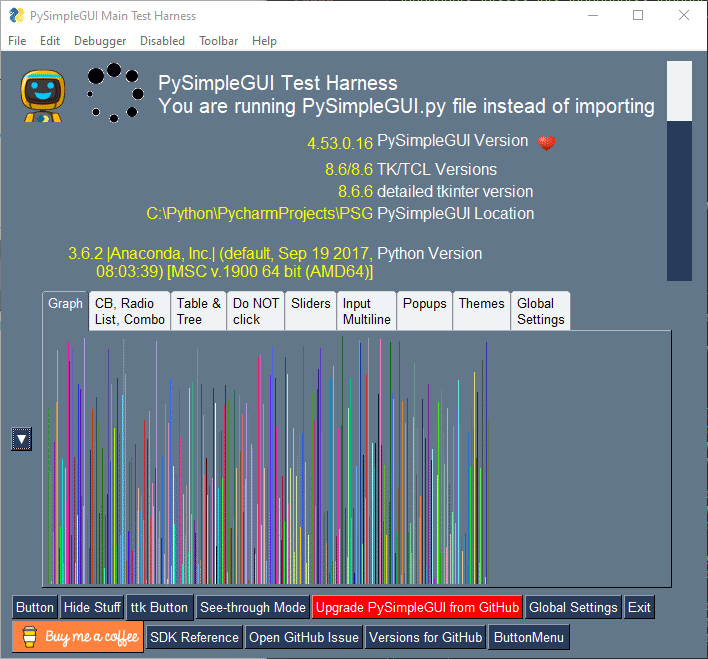
Task: Maximize the PySimpleGUI Main Test Harness window
Action: 638,15
